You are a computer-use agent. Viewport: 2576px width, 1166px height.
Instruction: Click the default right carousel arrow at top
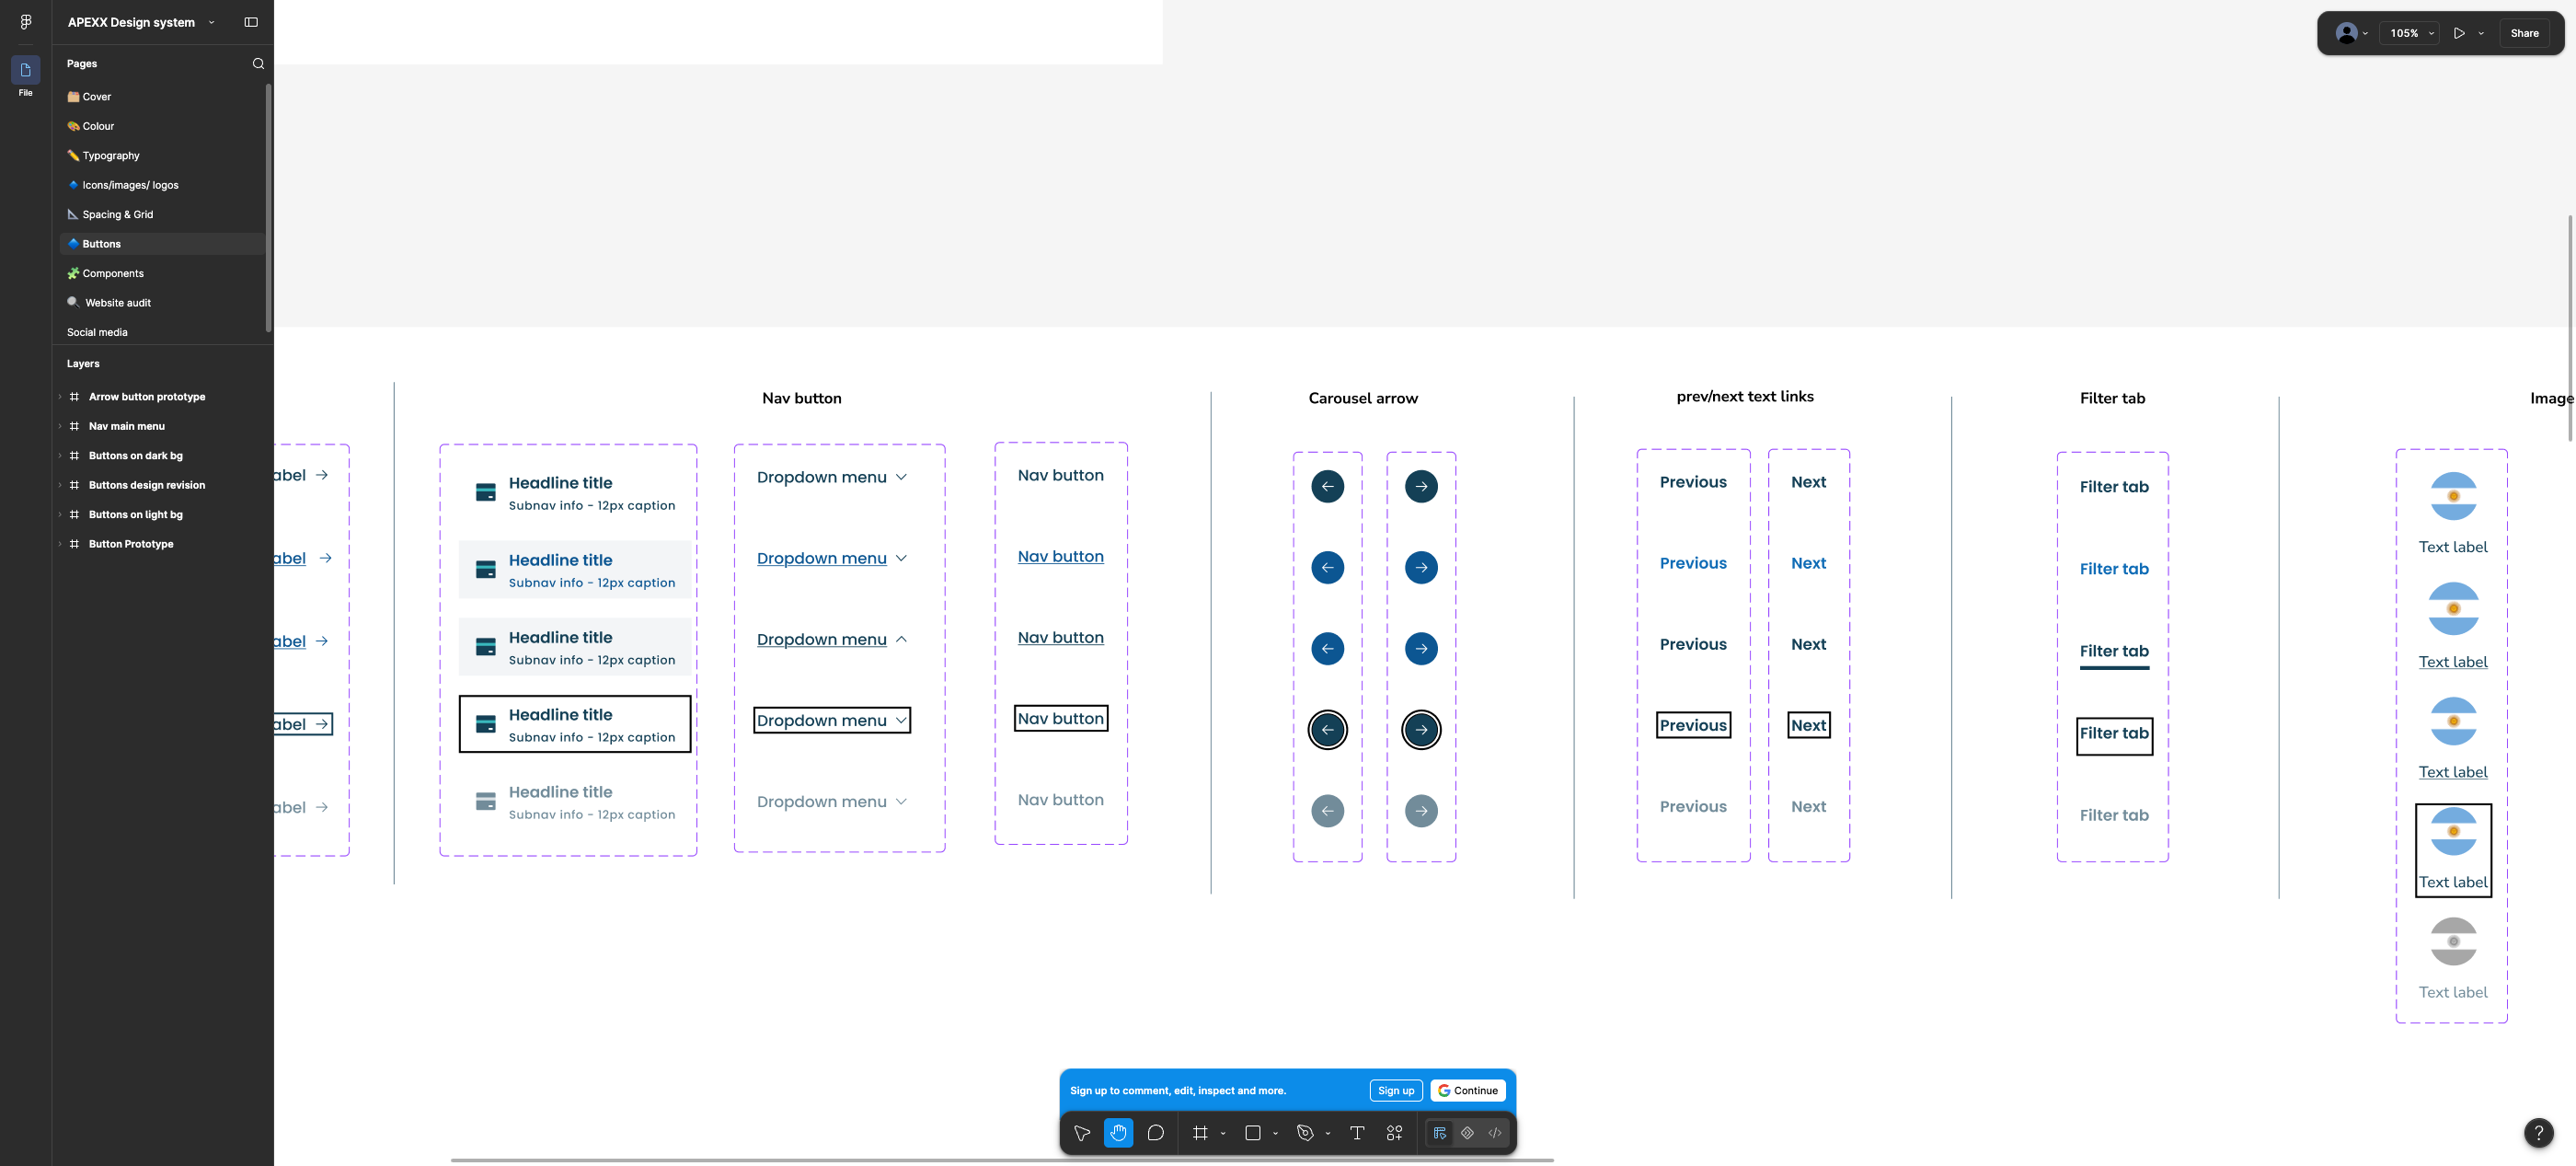coord(1421,487)
